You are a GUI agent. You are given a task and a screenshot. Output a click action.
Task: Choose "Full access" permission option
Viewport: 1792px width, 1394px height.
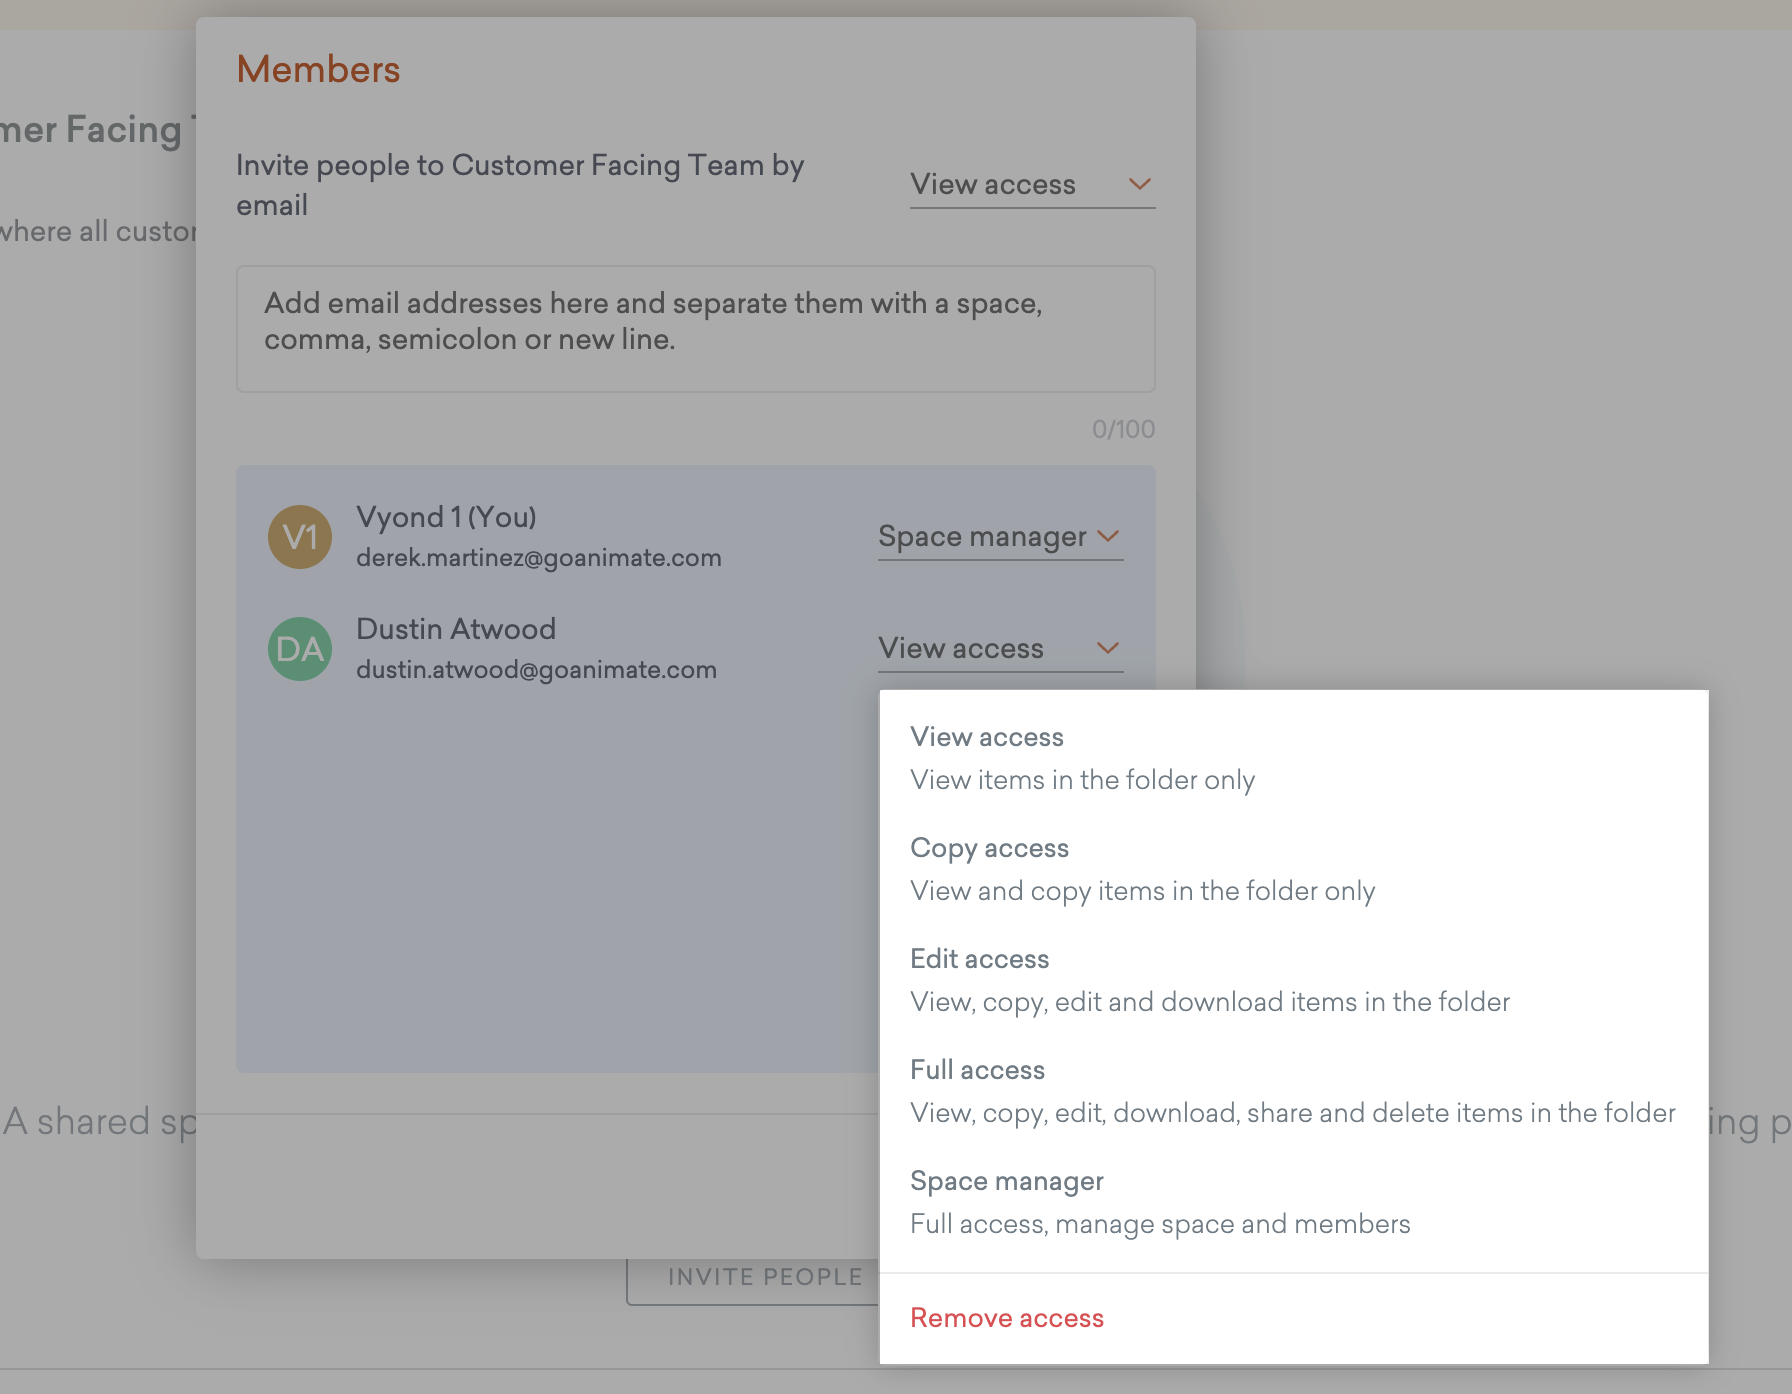click(977, 1070)
